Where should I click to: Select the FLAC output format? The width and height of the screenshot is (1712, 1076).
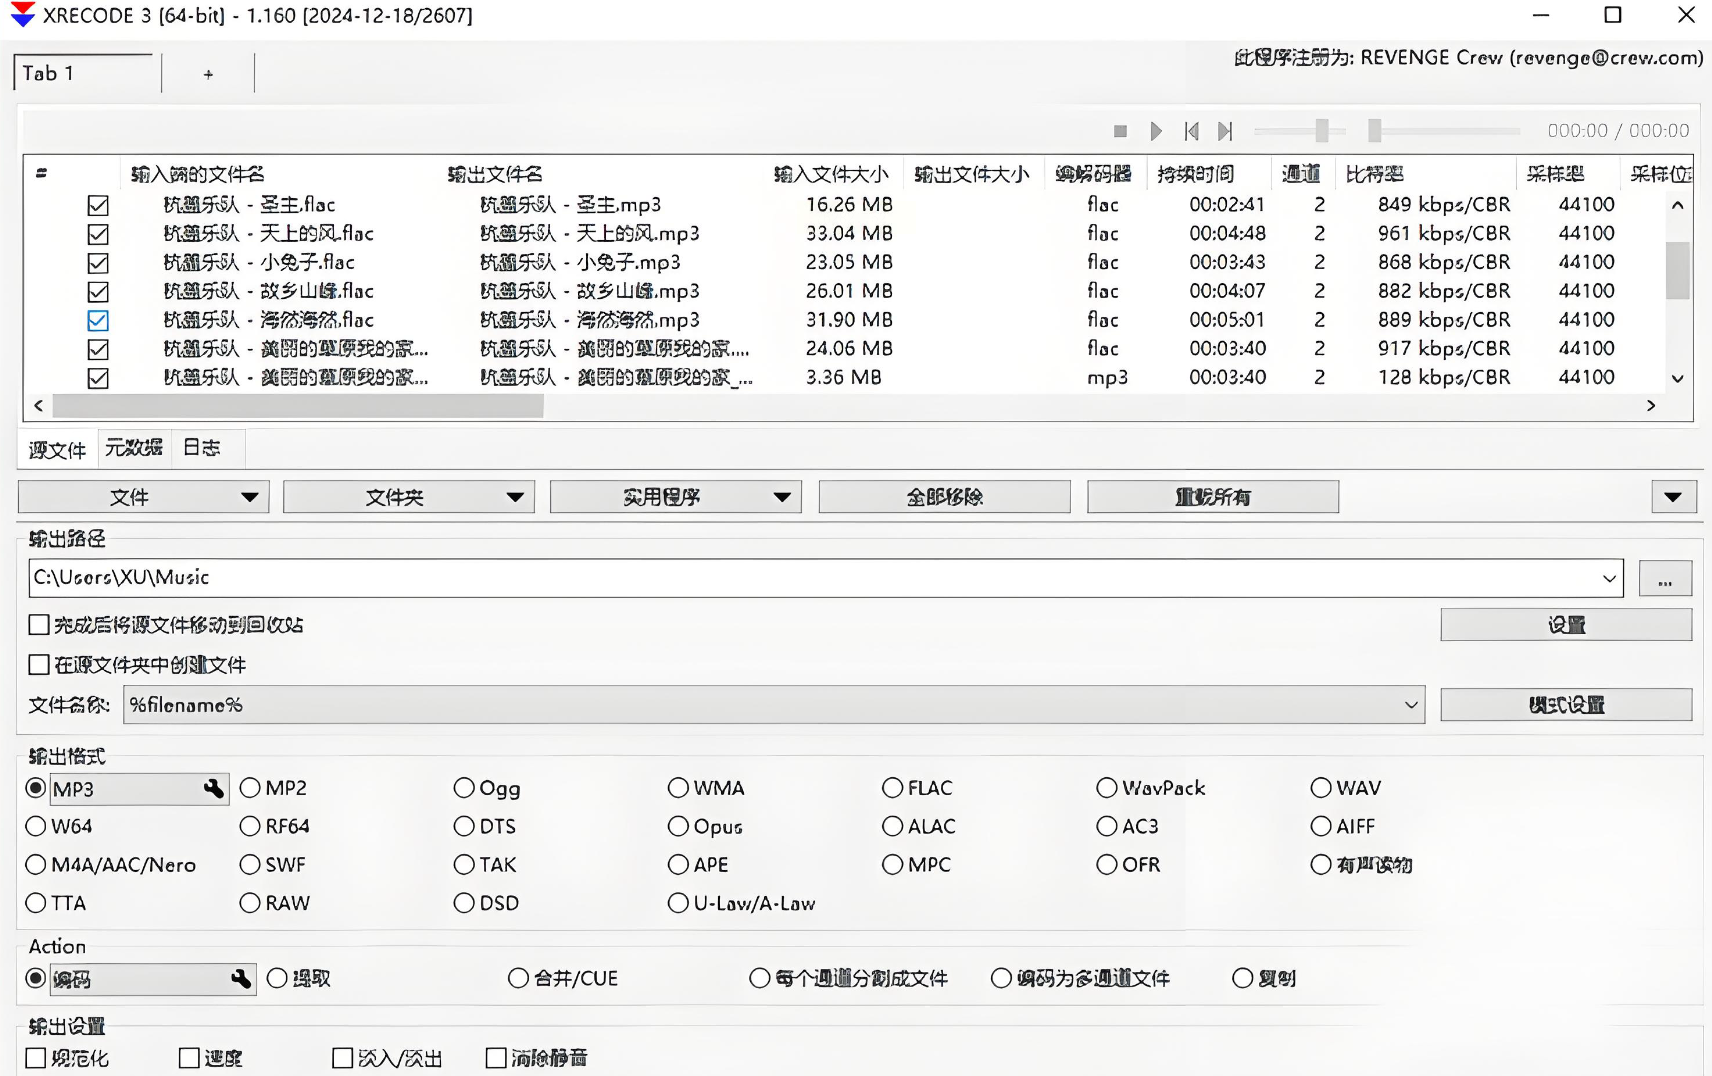point(918,788)
